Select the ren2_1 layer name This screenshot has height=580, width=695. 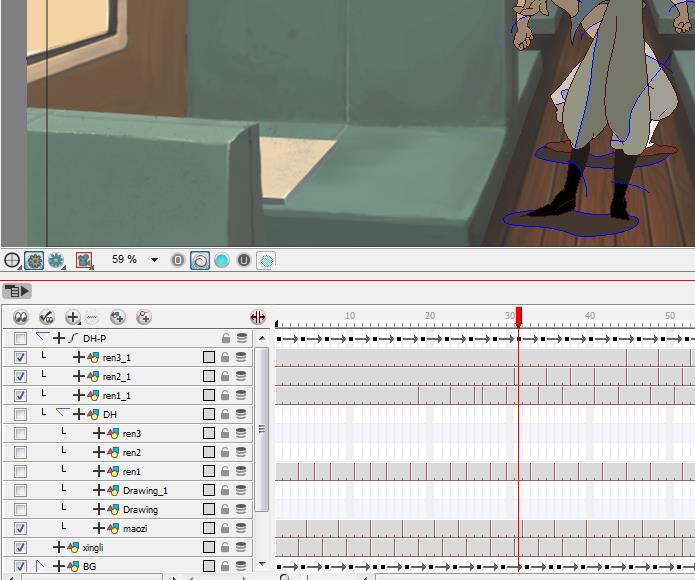click(117, 377)
